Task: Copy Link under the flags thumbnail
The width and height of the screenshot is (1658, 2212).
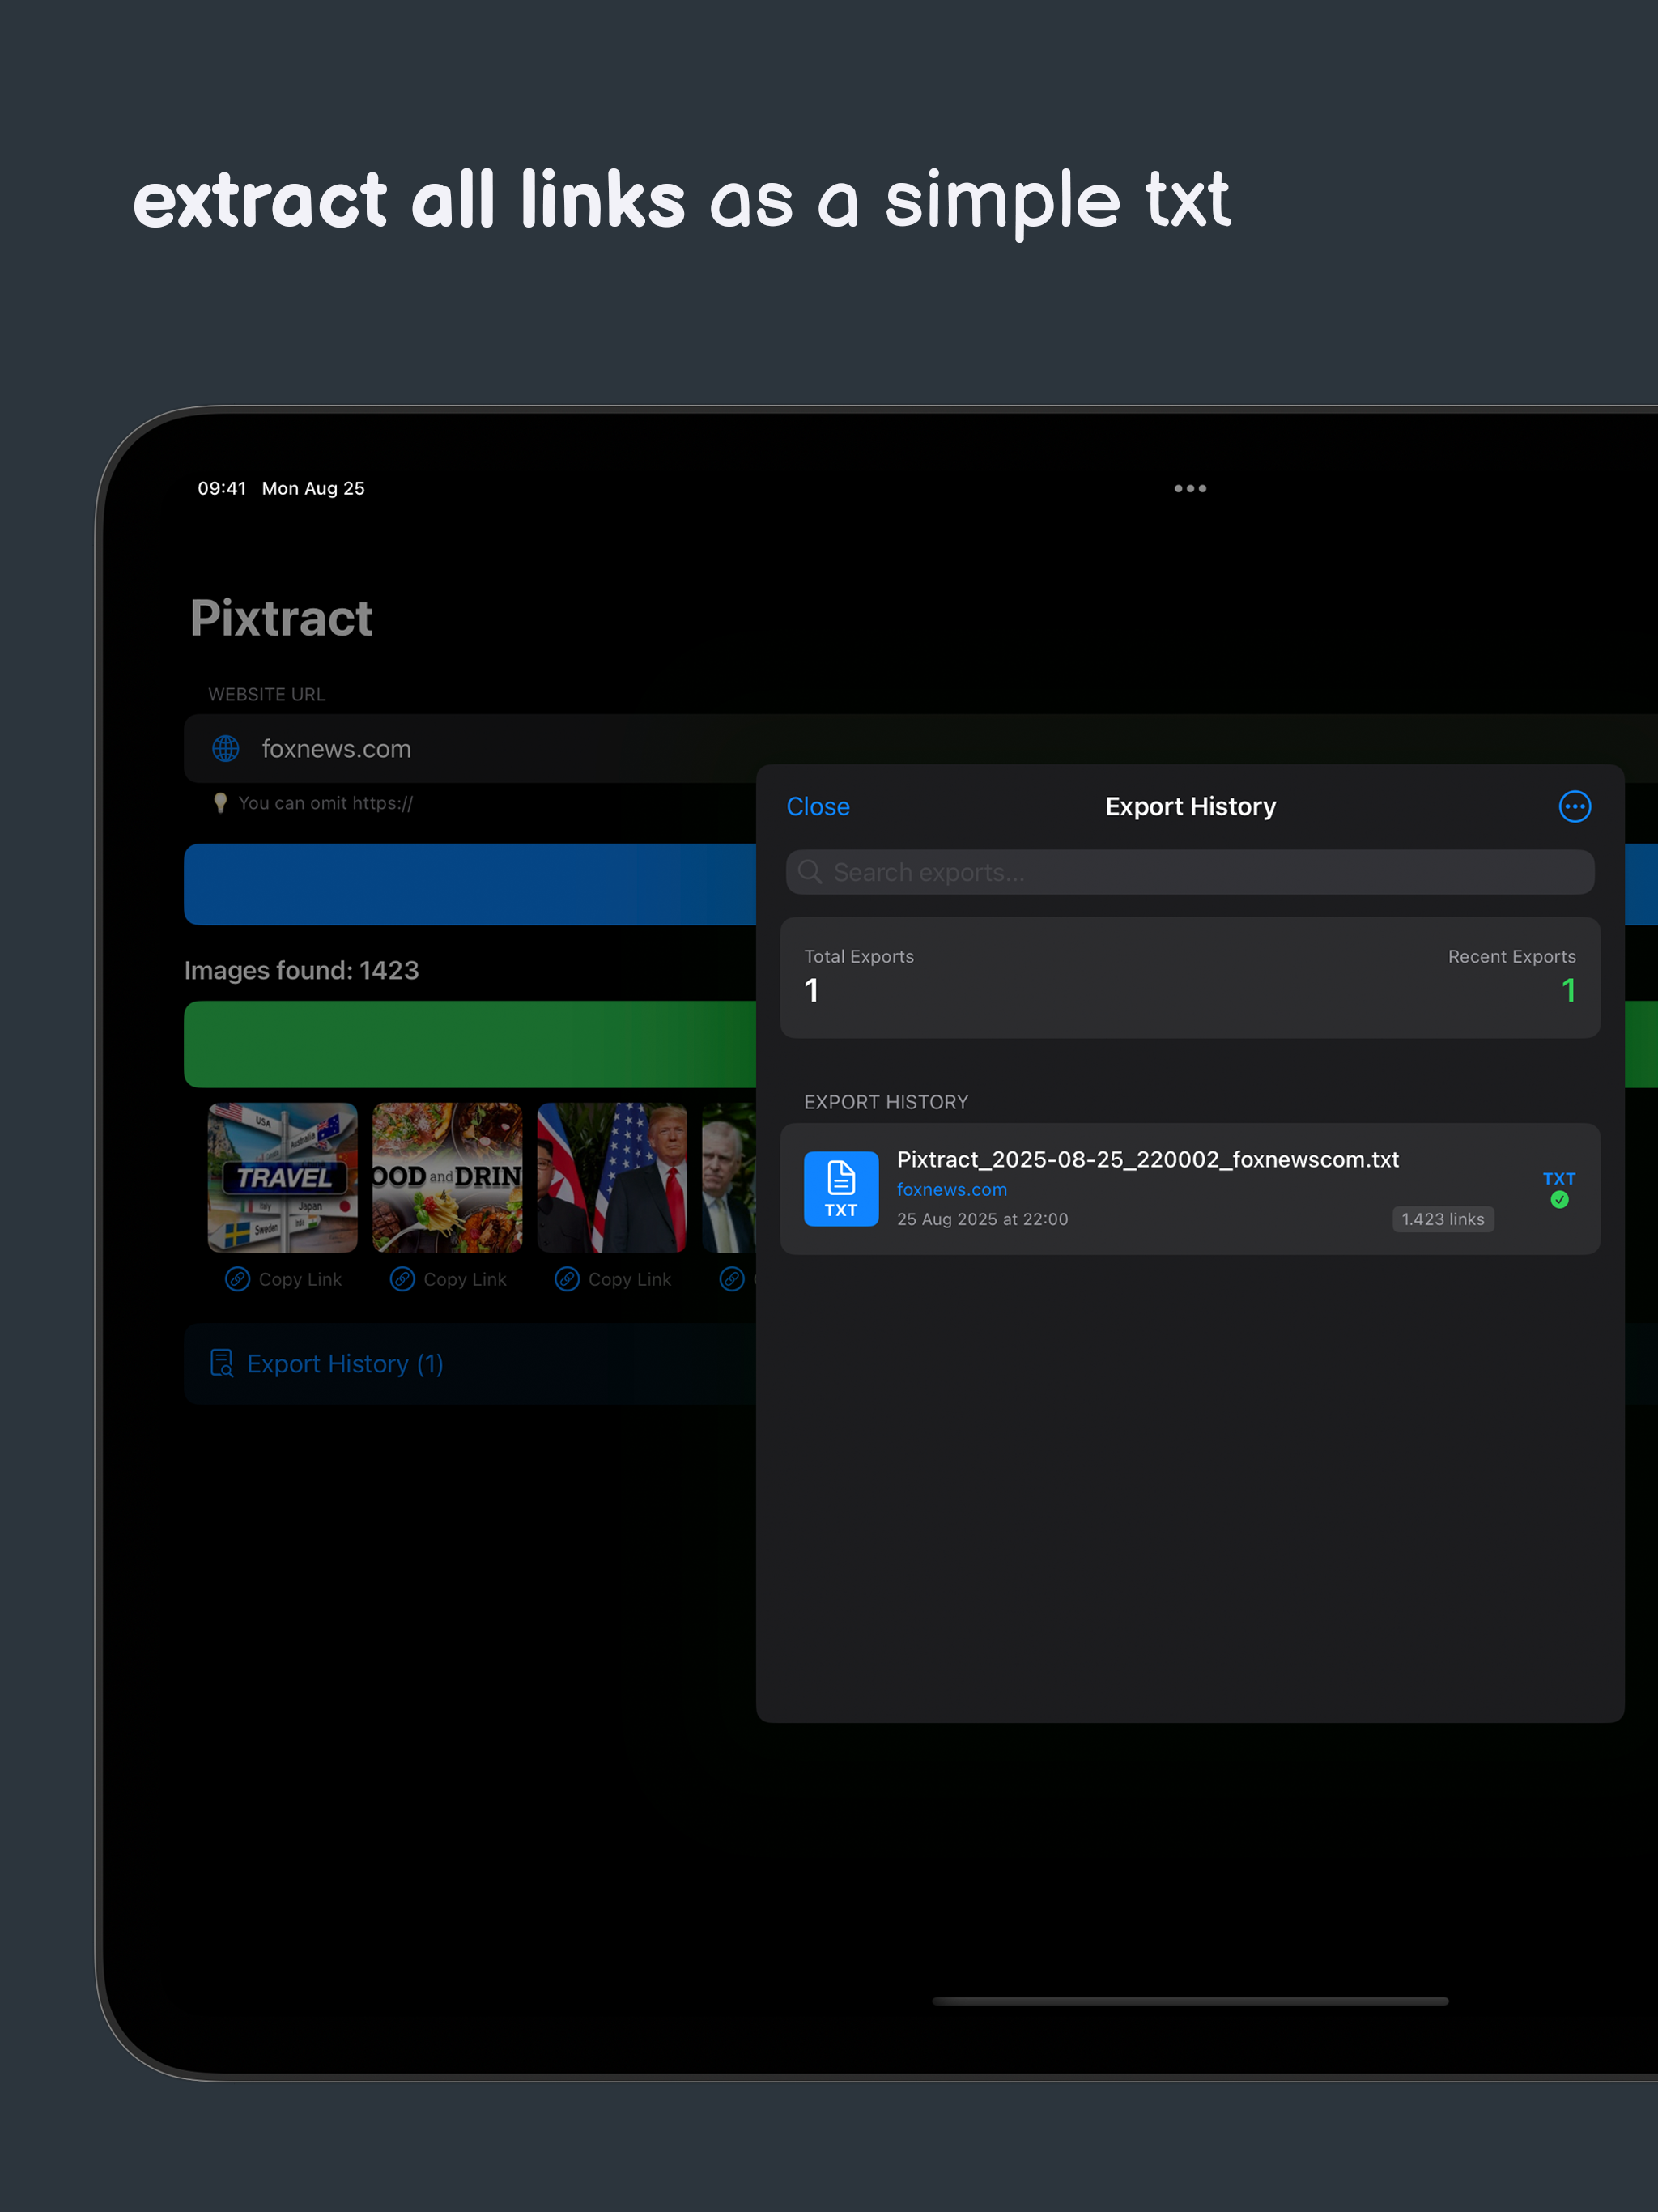Action: tap(613, 1279)
